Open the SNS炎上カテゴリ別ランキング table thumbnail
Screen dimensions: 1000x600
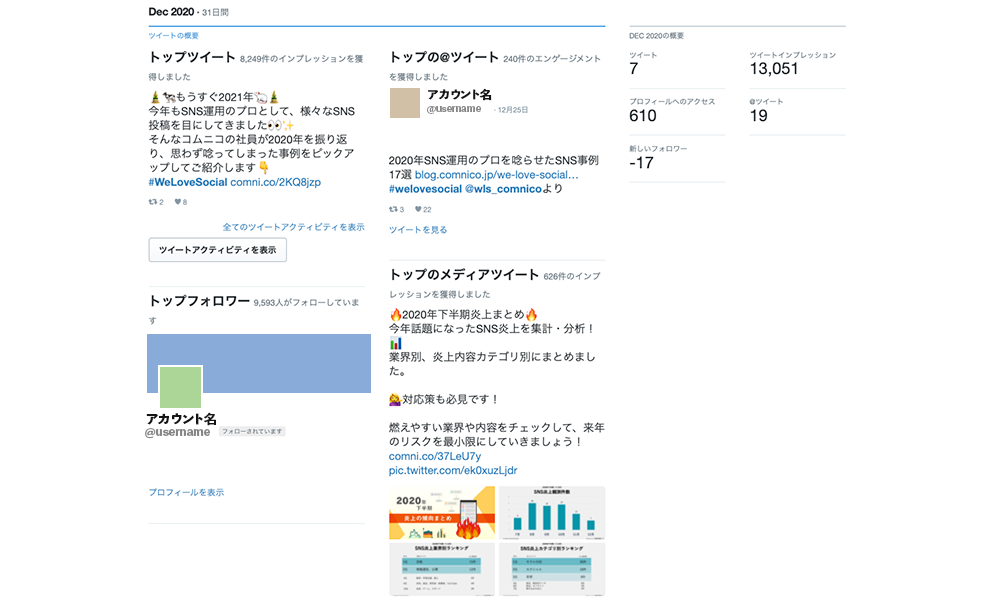552,569
